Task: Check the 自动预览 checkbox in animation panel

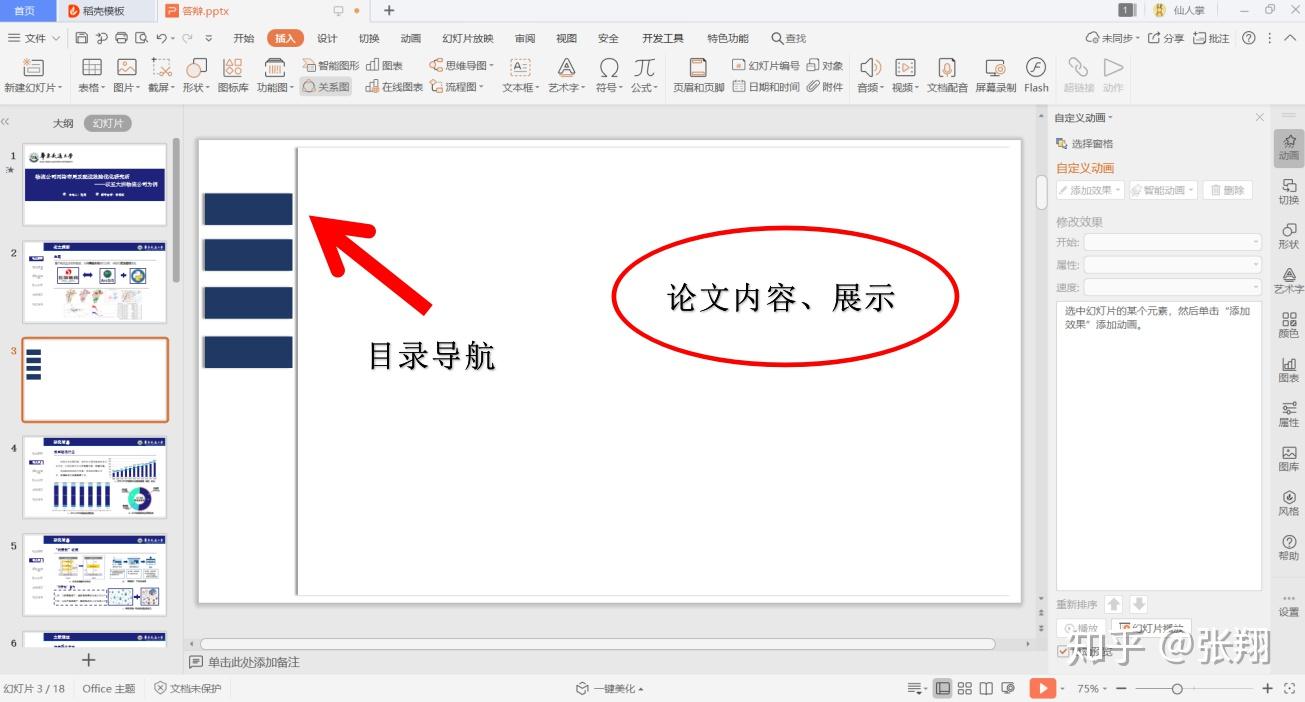Action: coord(1062,651)
